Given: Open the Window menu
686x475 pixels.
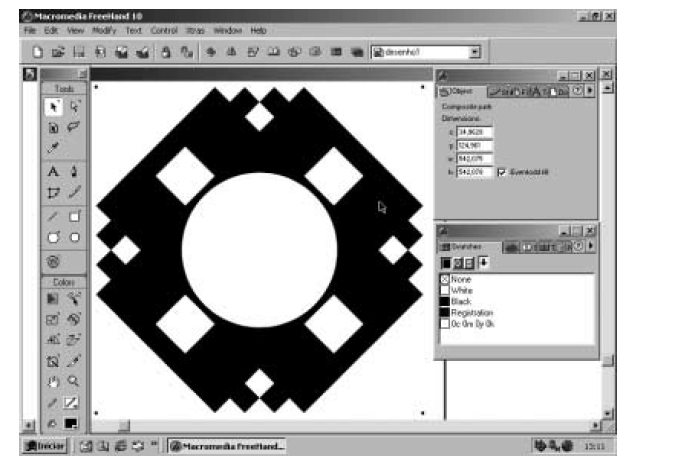Looking at the screenshot, I should 227,31.
